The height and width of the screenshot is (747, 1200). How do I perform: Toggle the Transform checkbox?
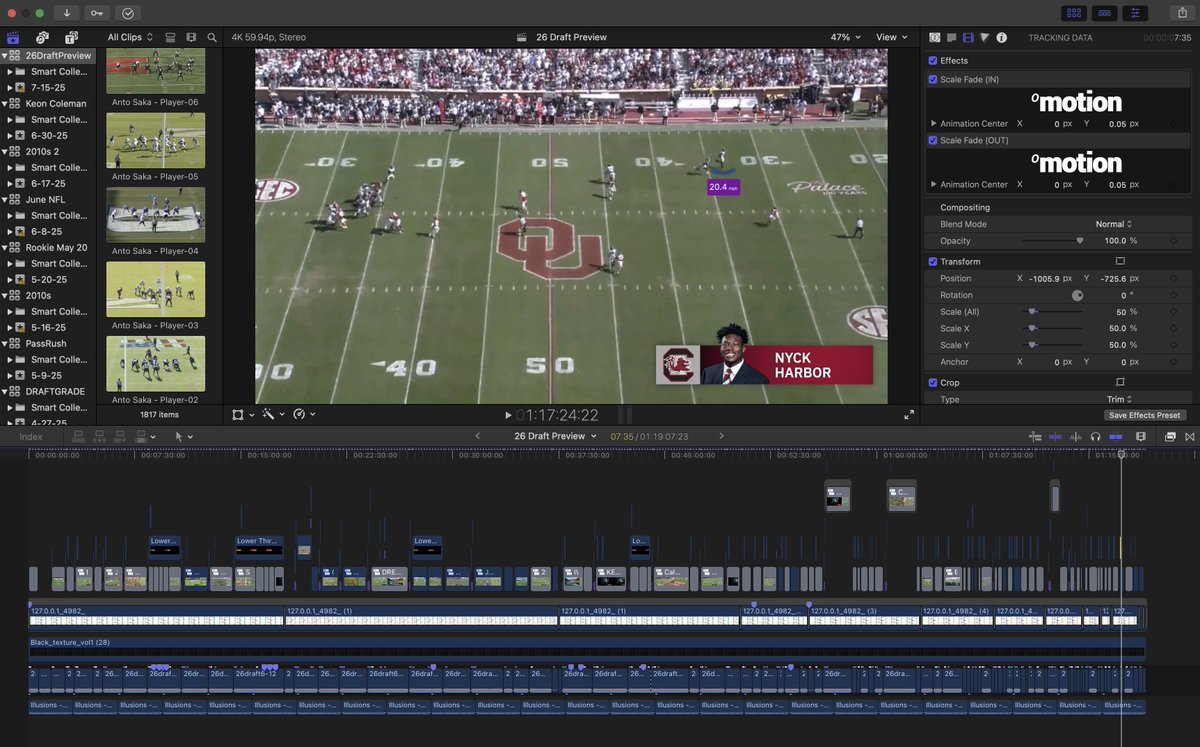click(933, 261)
